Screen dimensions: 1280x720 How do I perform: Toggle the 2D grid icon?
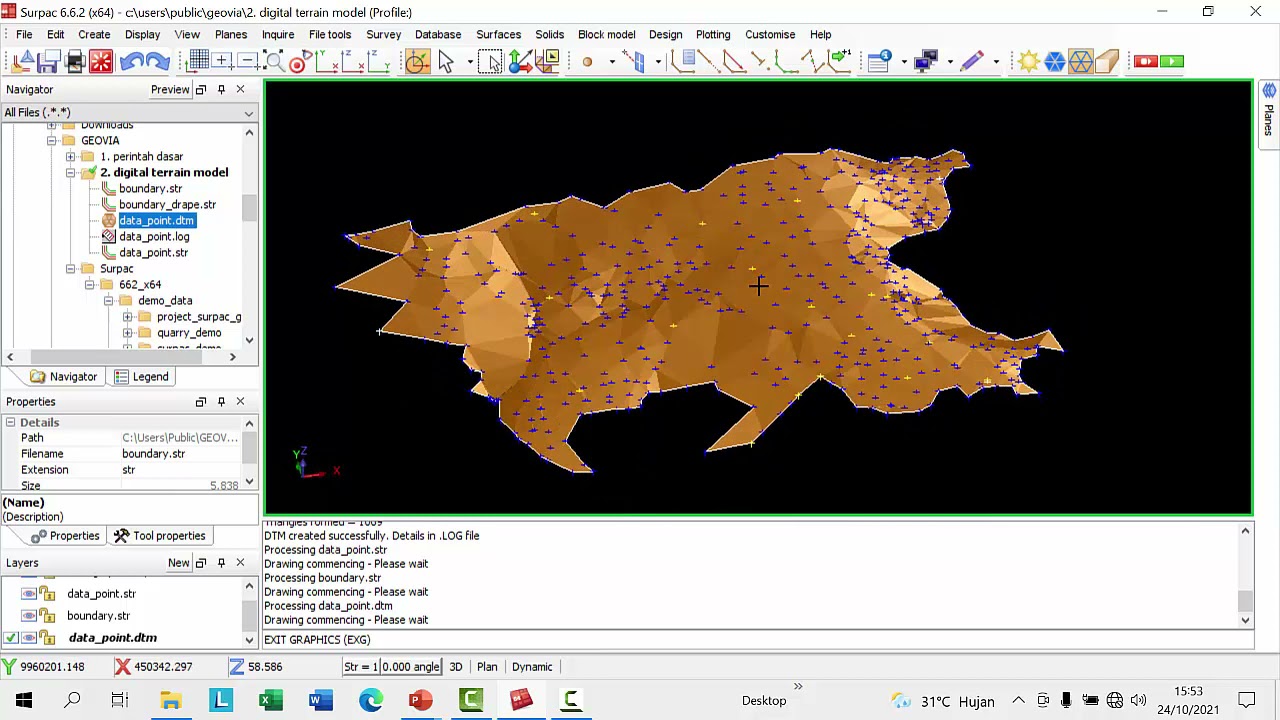click(x=198, y=62)
